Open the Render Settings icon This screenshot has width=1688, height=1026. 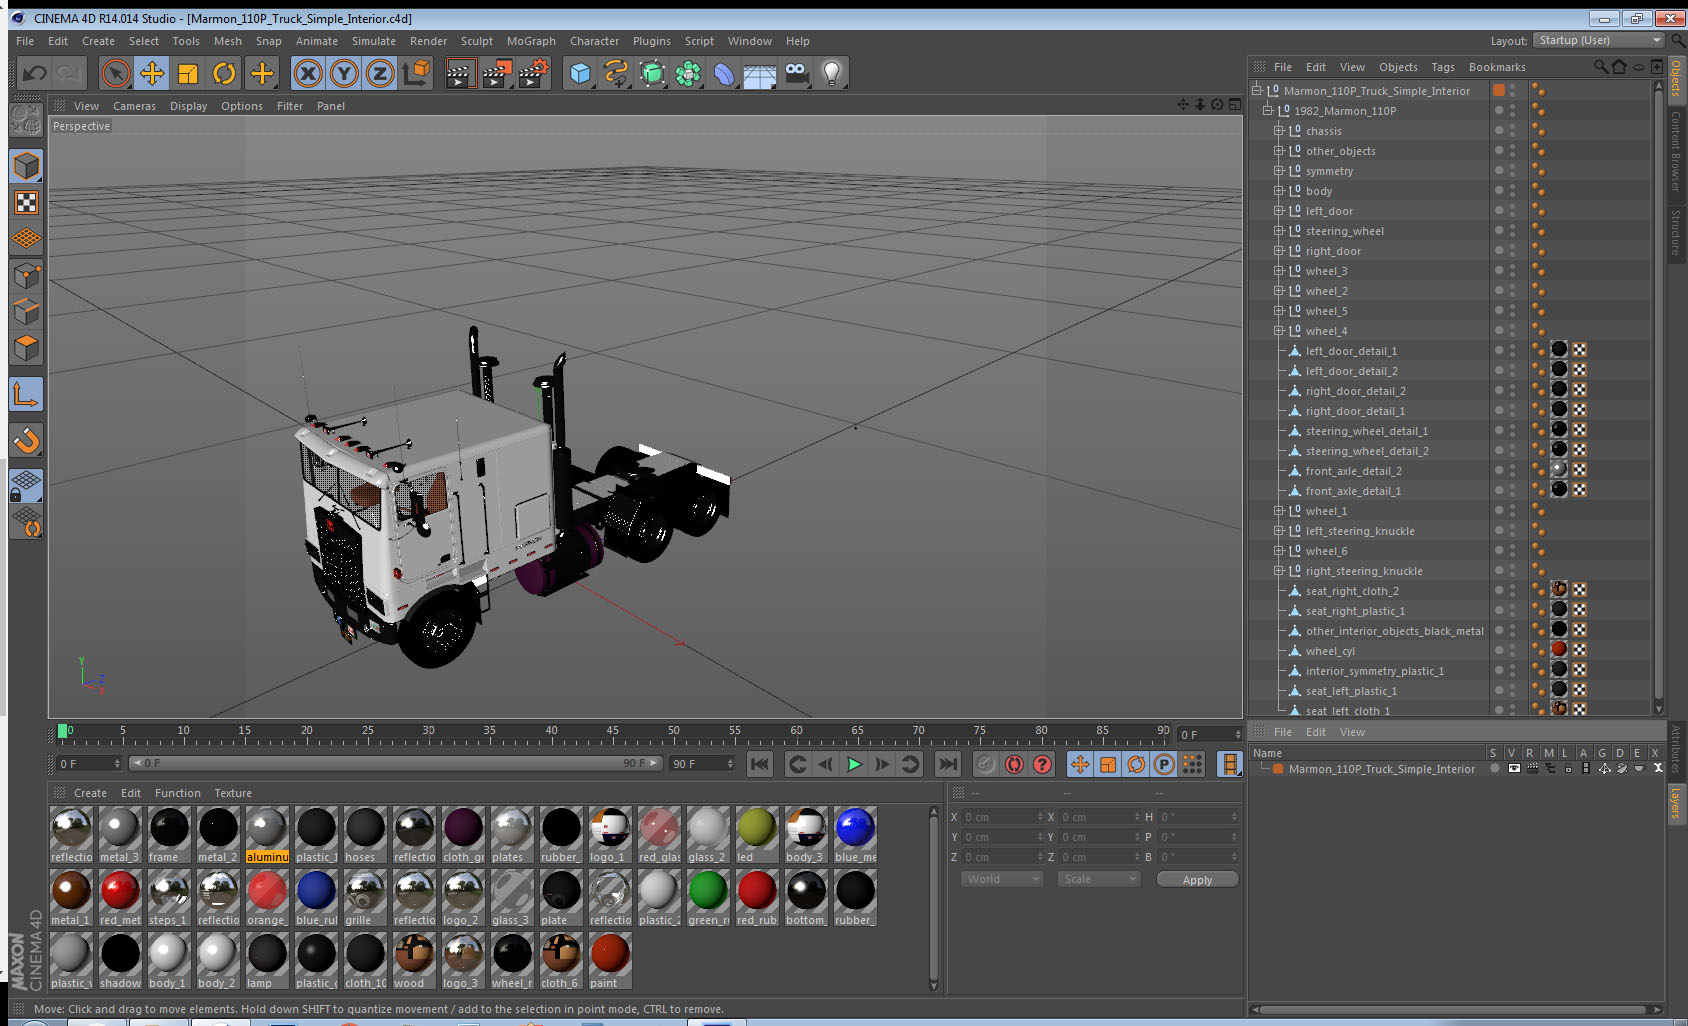tap(533, 73)
